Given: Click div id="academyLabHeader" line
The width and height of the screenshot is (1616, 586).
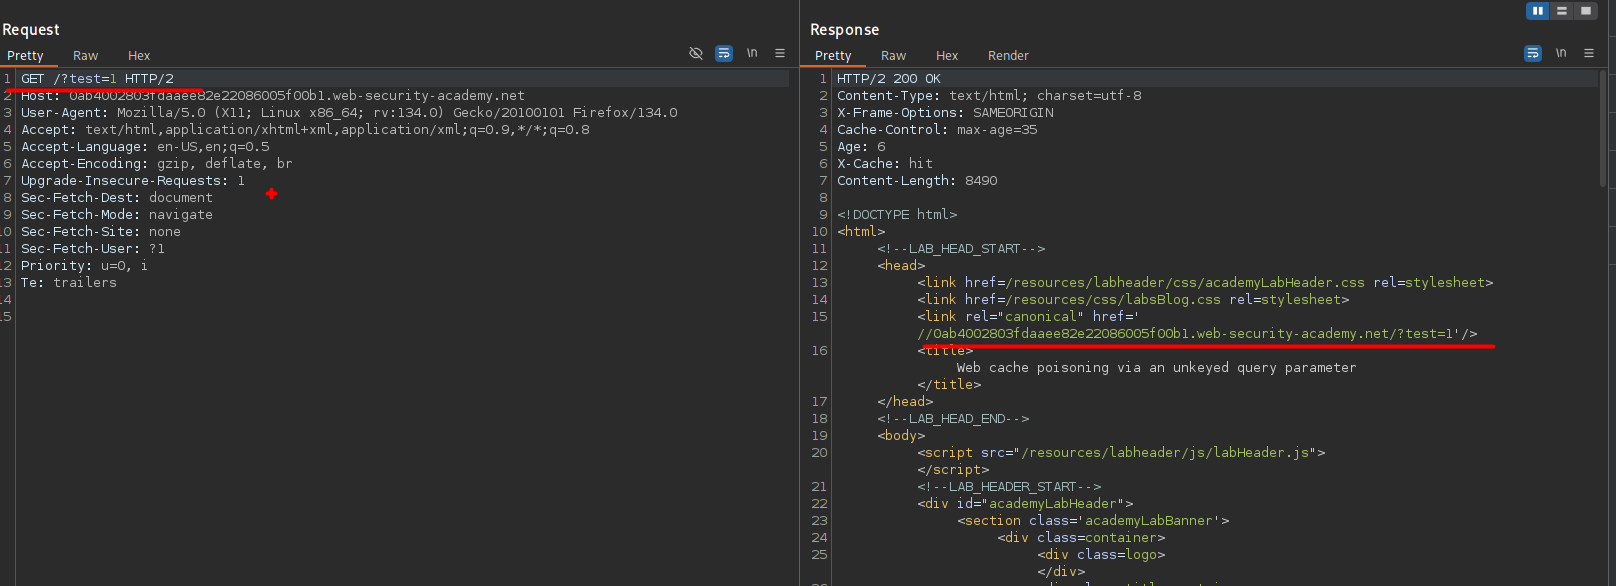Looking at the screenshot, I should [1025, 504].
